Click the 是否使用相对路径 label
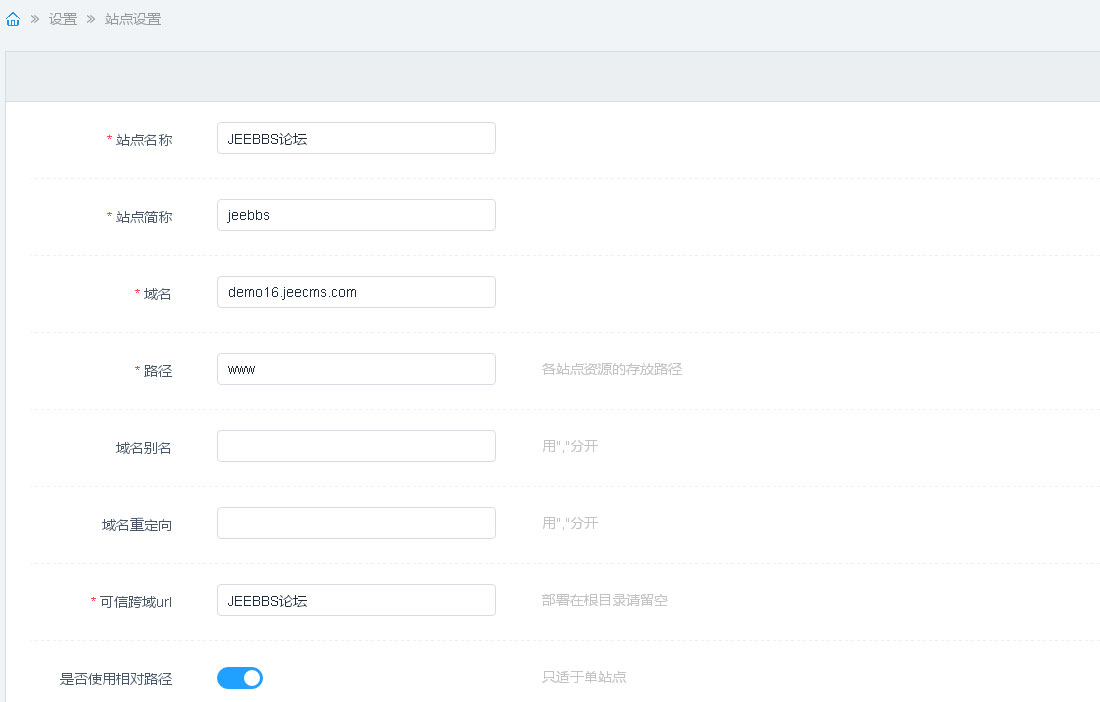This screenshot has height=702, width=1100. coord(116,679)
